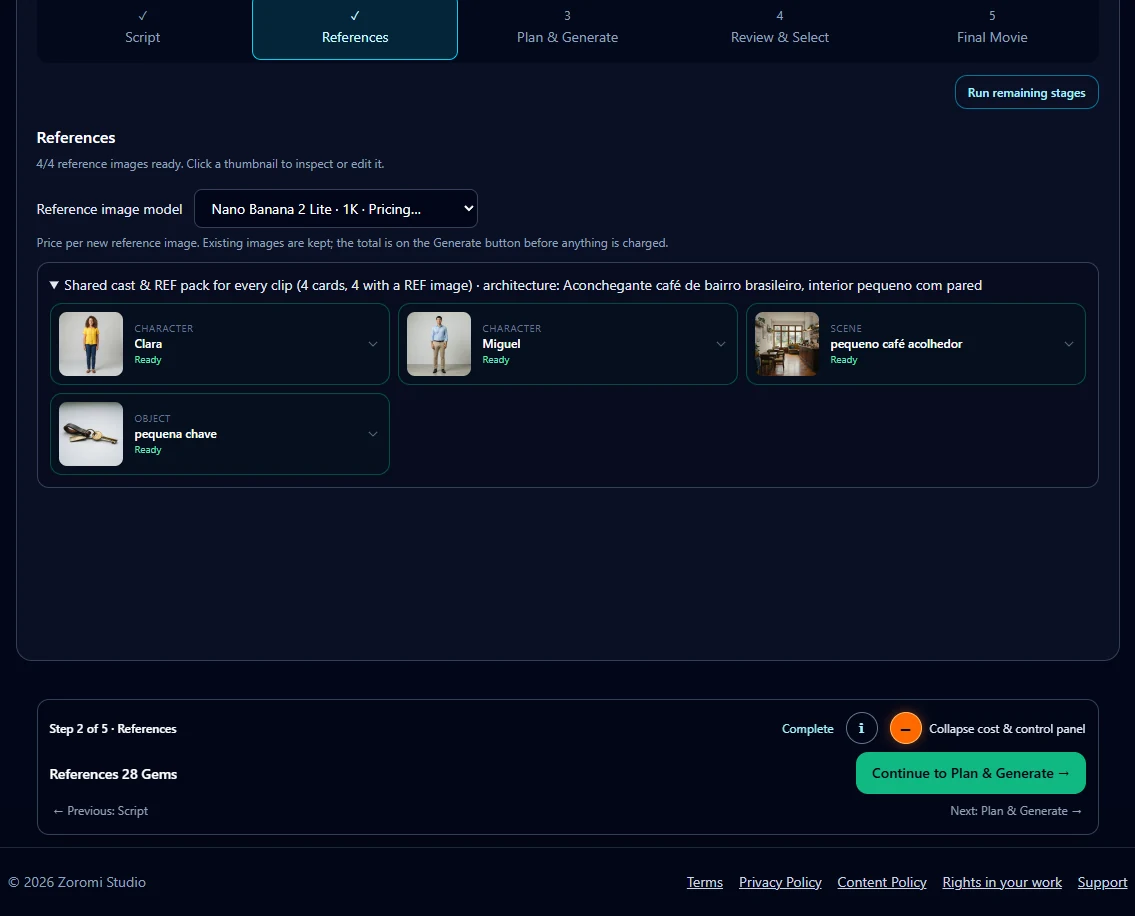
Task: Follow the Next: Plan & Generate link
Action: pos(1016,811)
